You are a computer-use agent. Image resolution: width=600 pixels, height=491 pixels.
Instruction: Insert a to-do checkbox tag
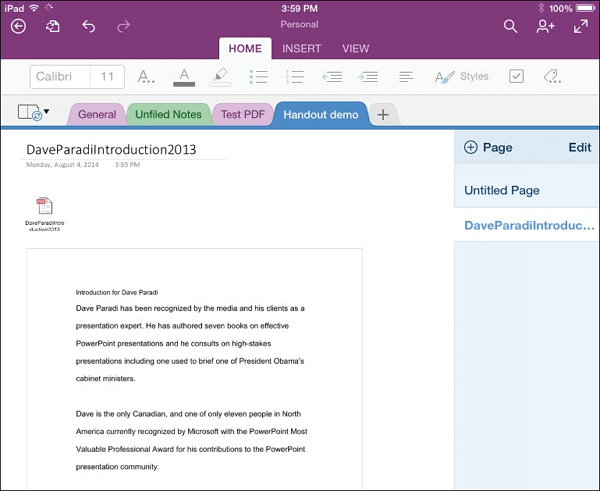tap(516, 76)
